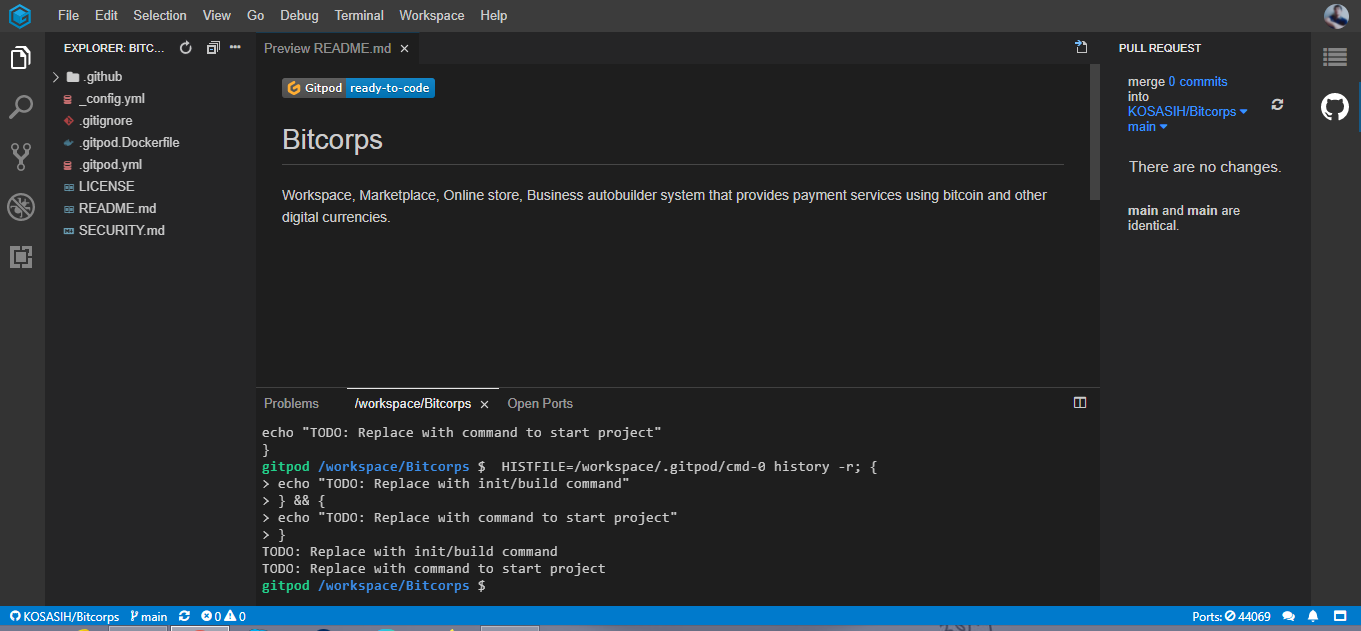The image size is (1361, 631).
Task: Open the Debug menu
Action: click(x=299, y=16)
